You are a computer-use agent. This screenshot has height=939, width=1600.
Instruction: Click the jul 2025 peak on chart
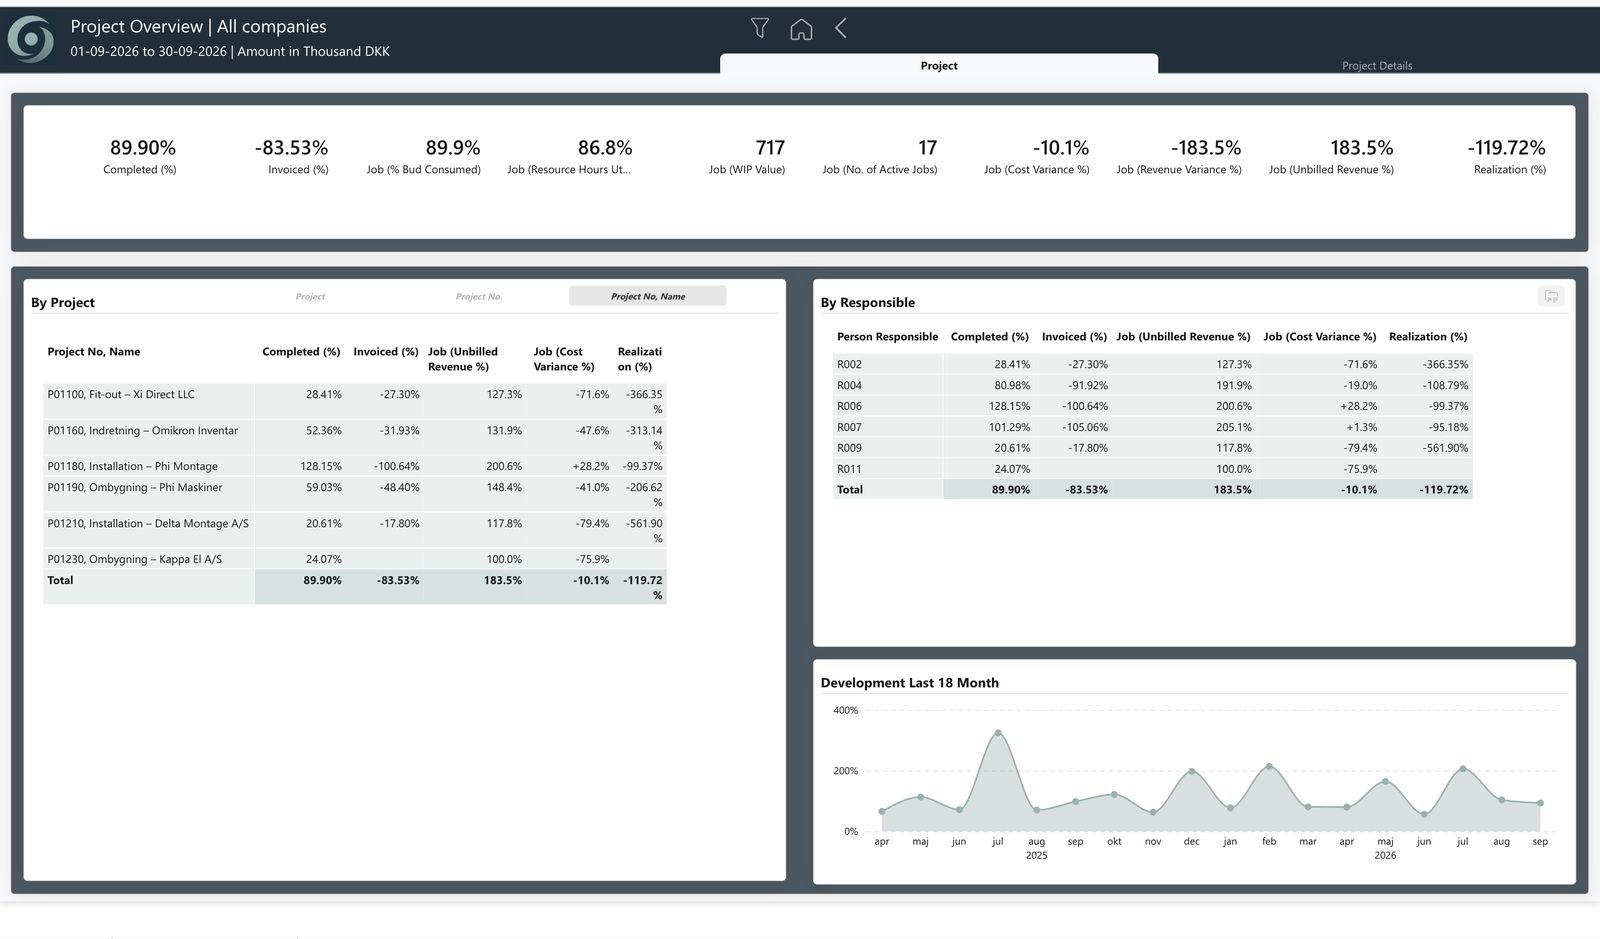click(998, 733)
